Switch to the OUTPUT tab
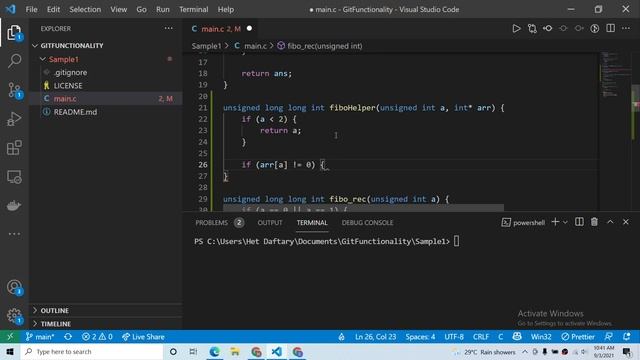640x360 pixels. 270,222
